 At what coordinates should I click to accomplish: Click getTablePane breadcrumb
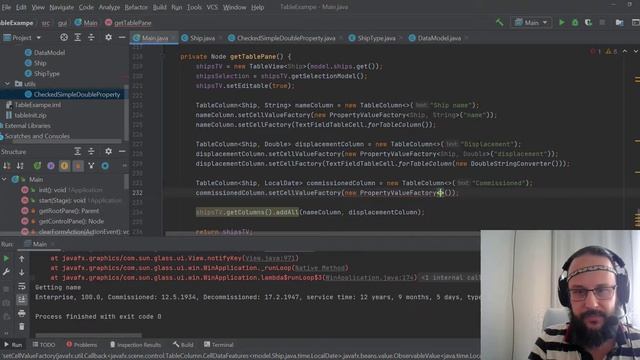(128, 23)
